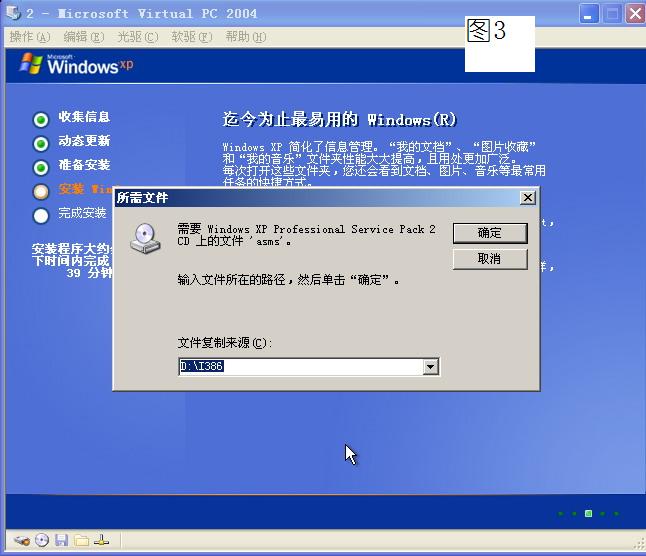Screen dimensions: 646x556
Task: Click the Windows XP flag logo
Action: point(31,64)
